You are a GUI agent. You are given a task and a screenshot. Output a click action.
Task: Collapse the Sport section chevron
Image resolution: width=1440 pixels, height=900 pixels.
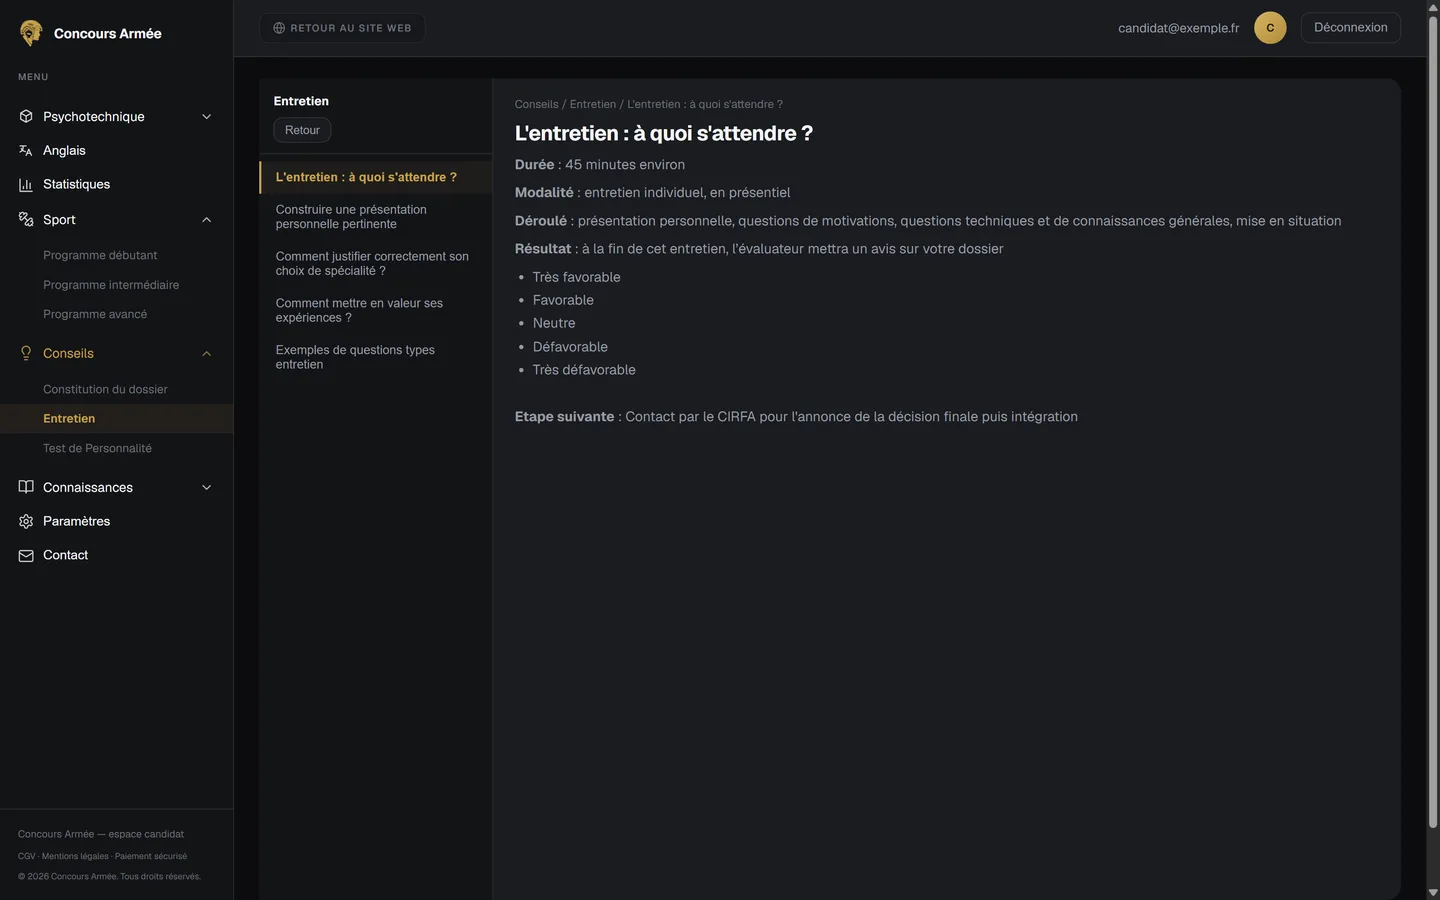click(x=207, y=220)
